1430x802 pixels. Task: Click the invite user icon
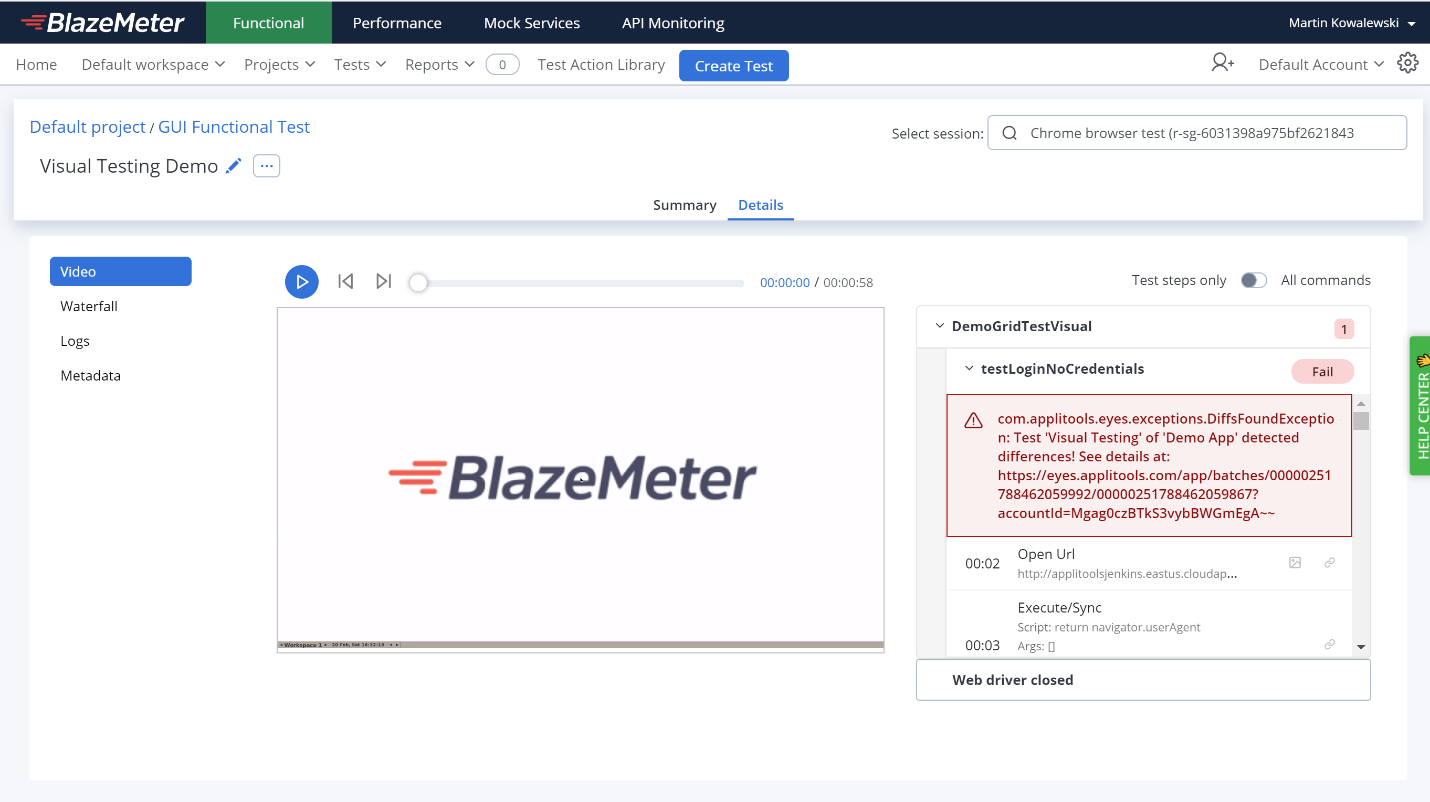click(x=1222, y=63)
